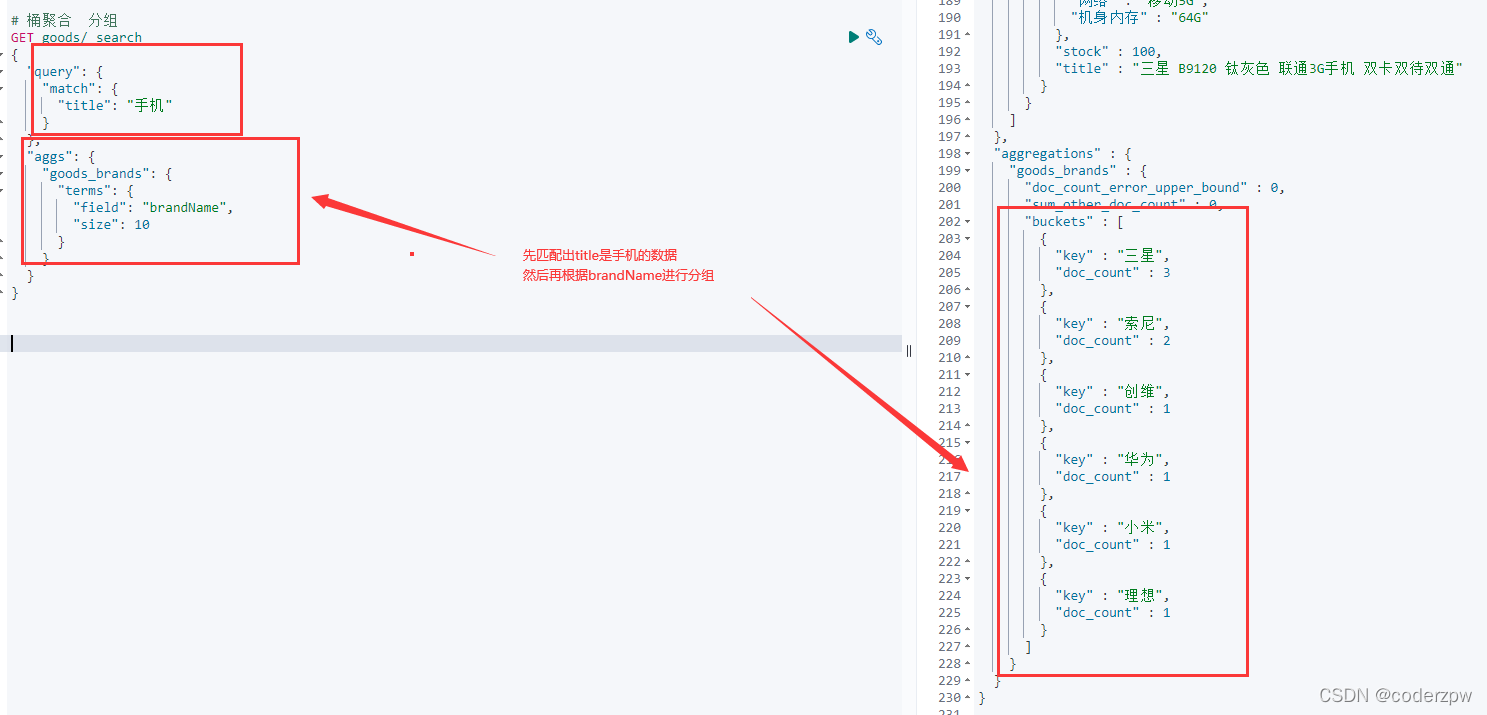Click the "key" : "小米" bucket line

(x=1112, y=528)
